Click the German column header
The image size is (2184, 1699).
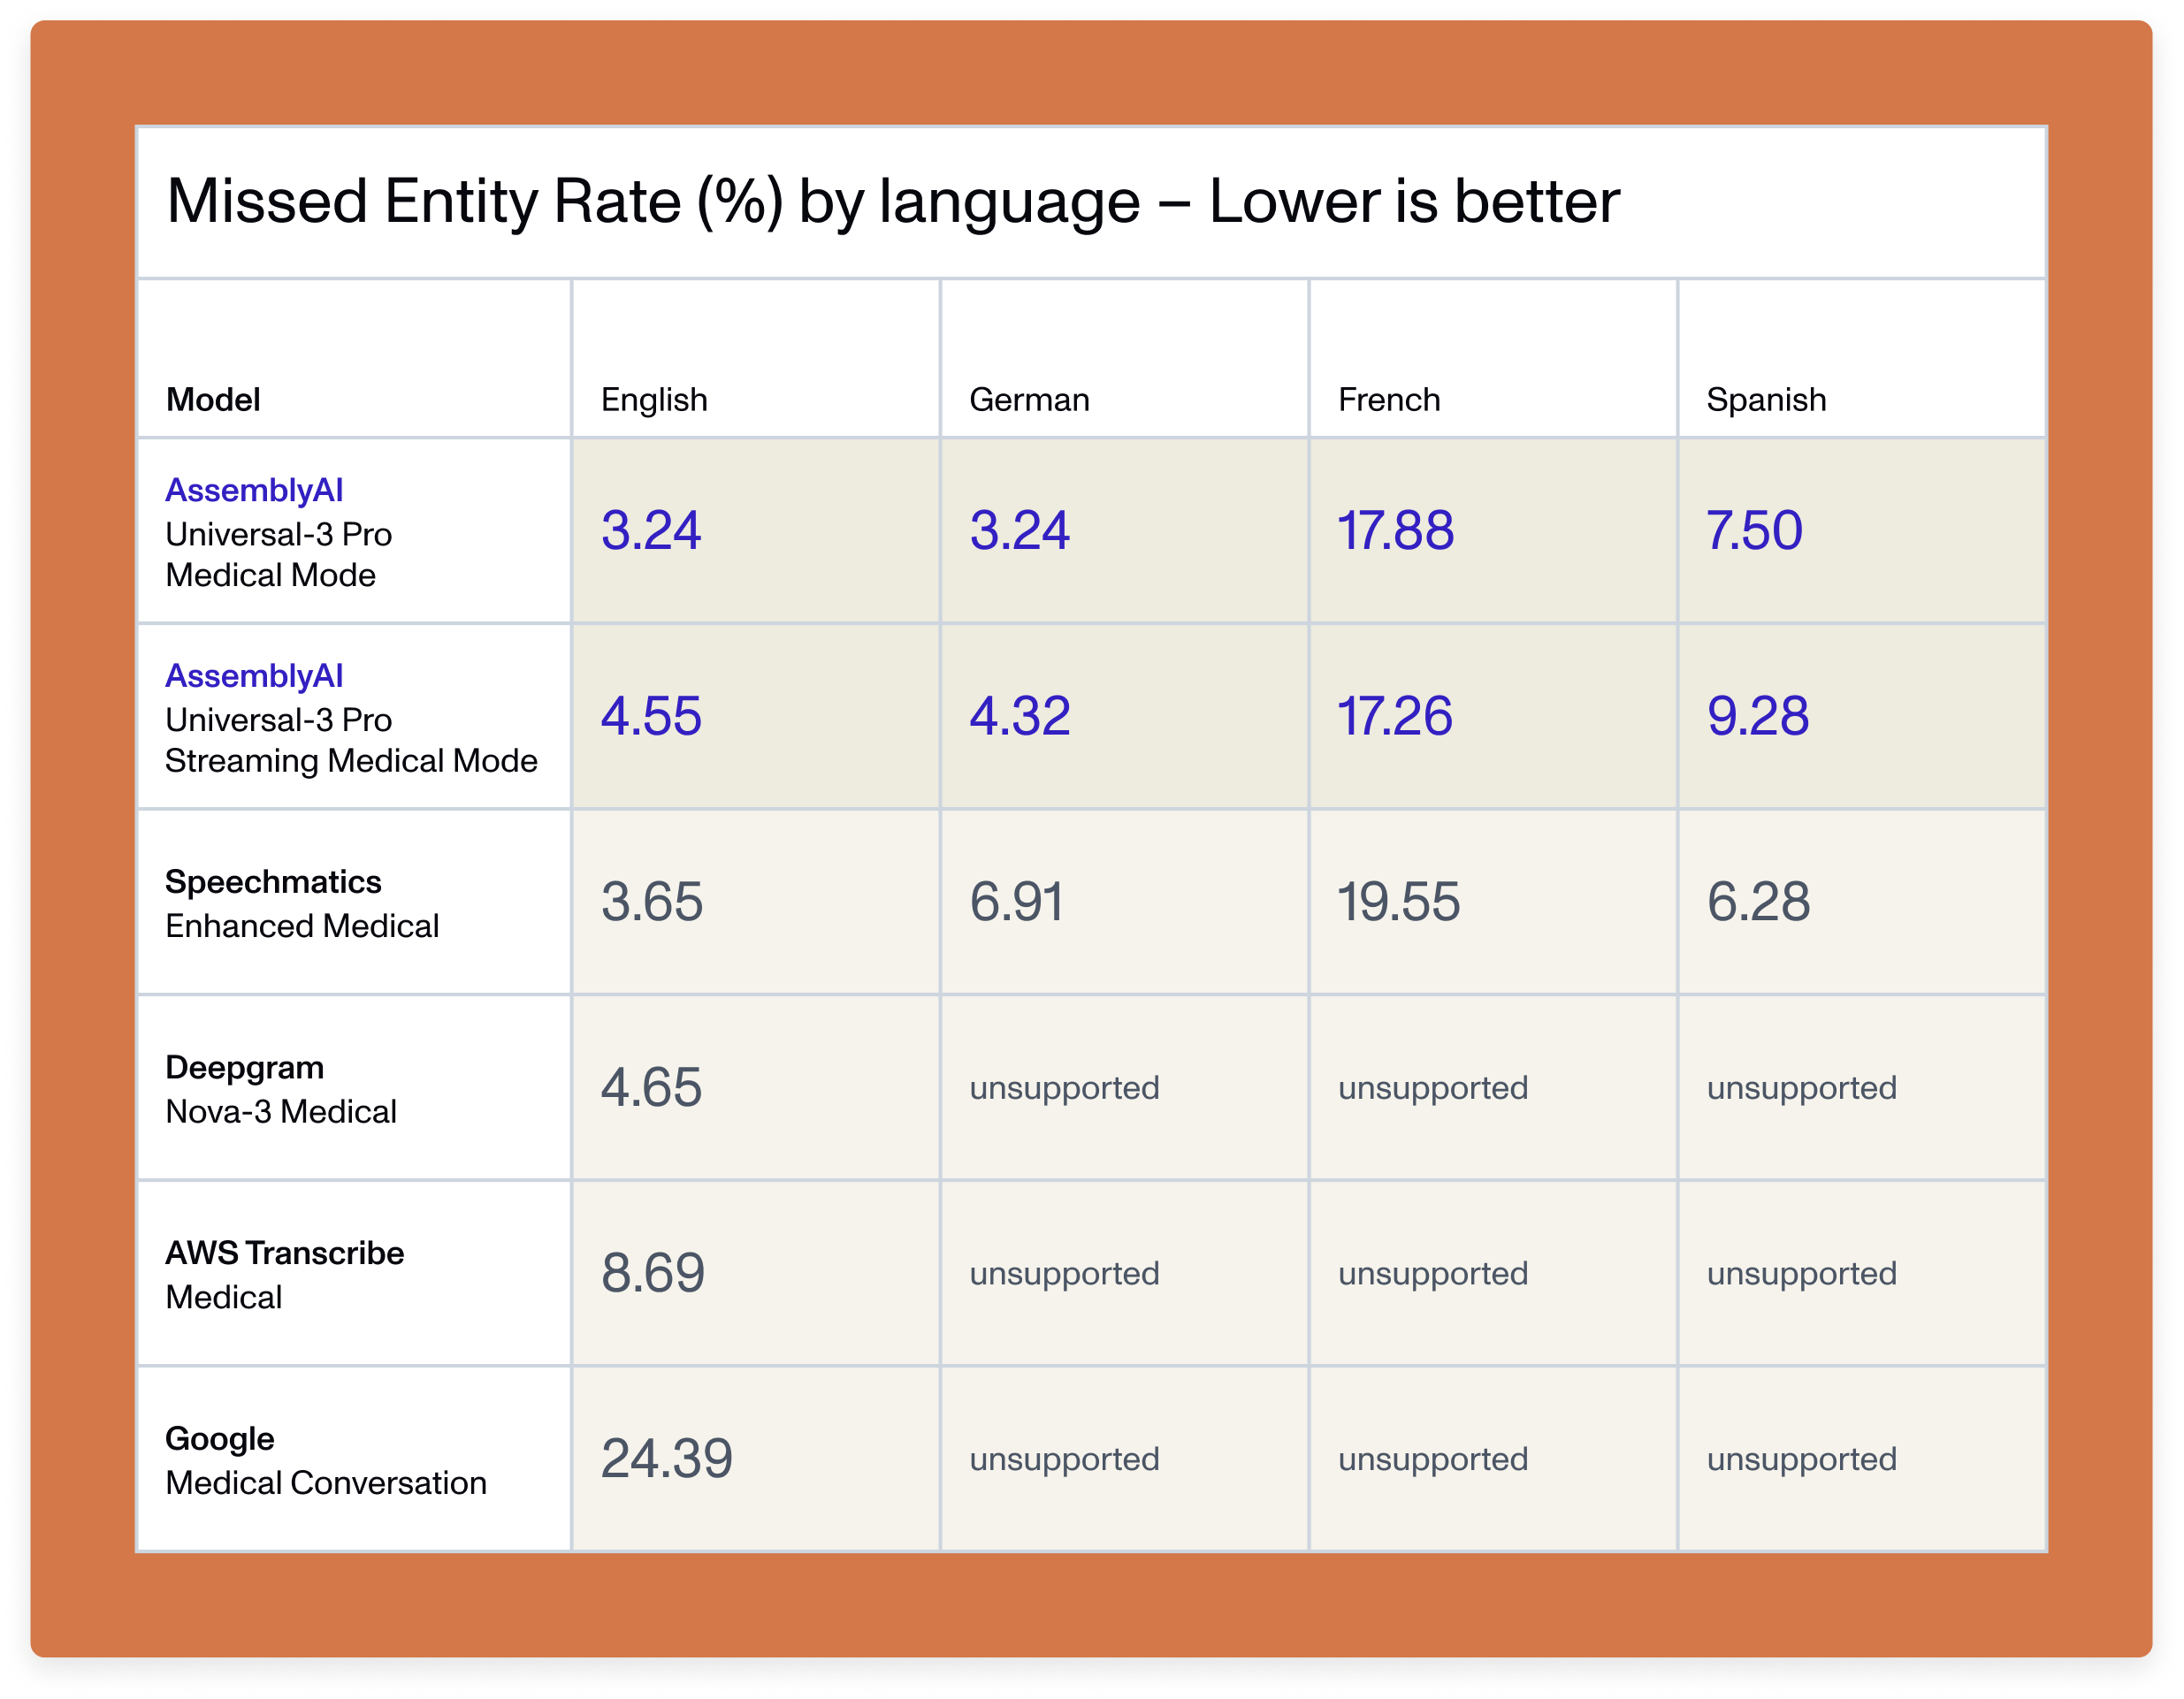click(x=1029, y=400)
